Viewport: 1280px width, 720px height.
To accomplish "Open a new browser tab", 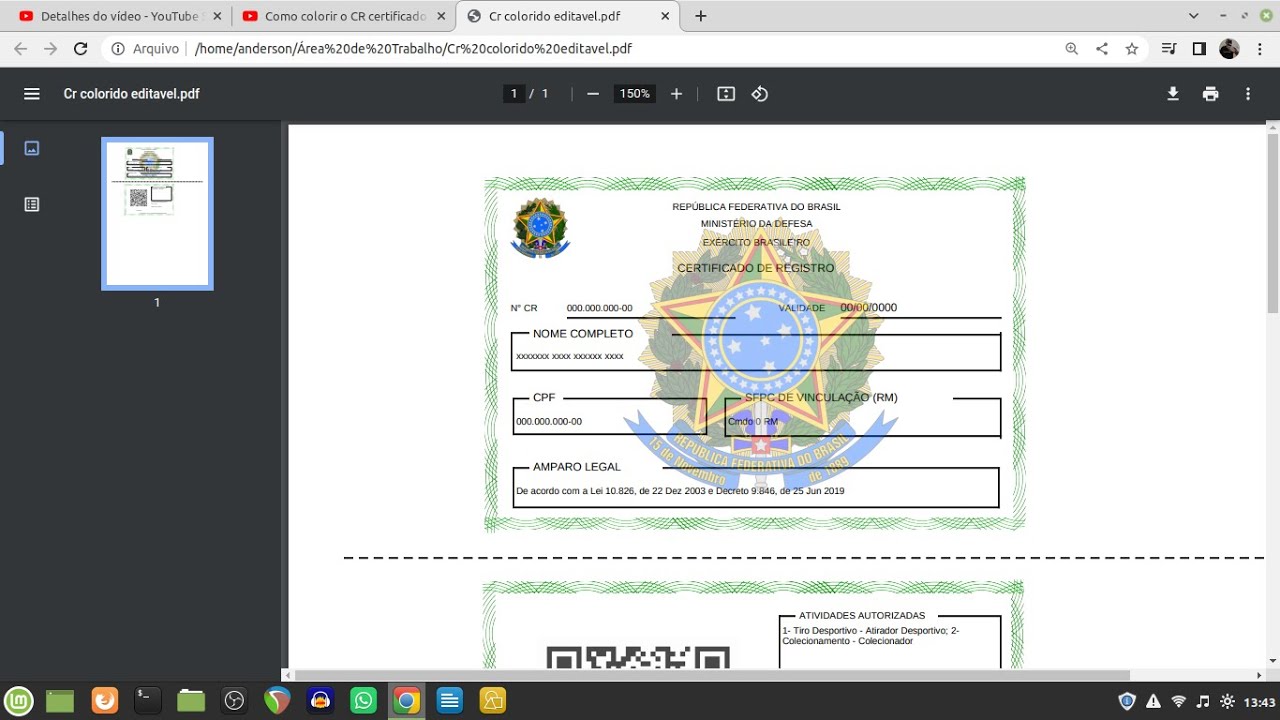I will (x=701, y=16).
